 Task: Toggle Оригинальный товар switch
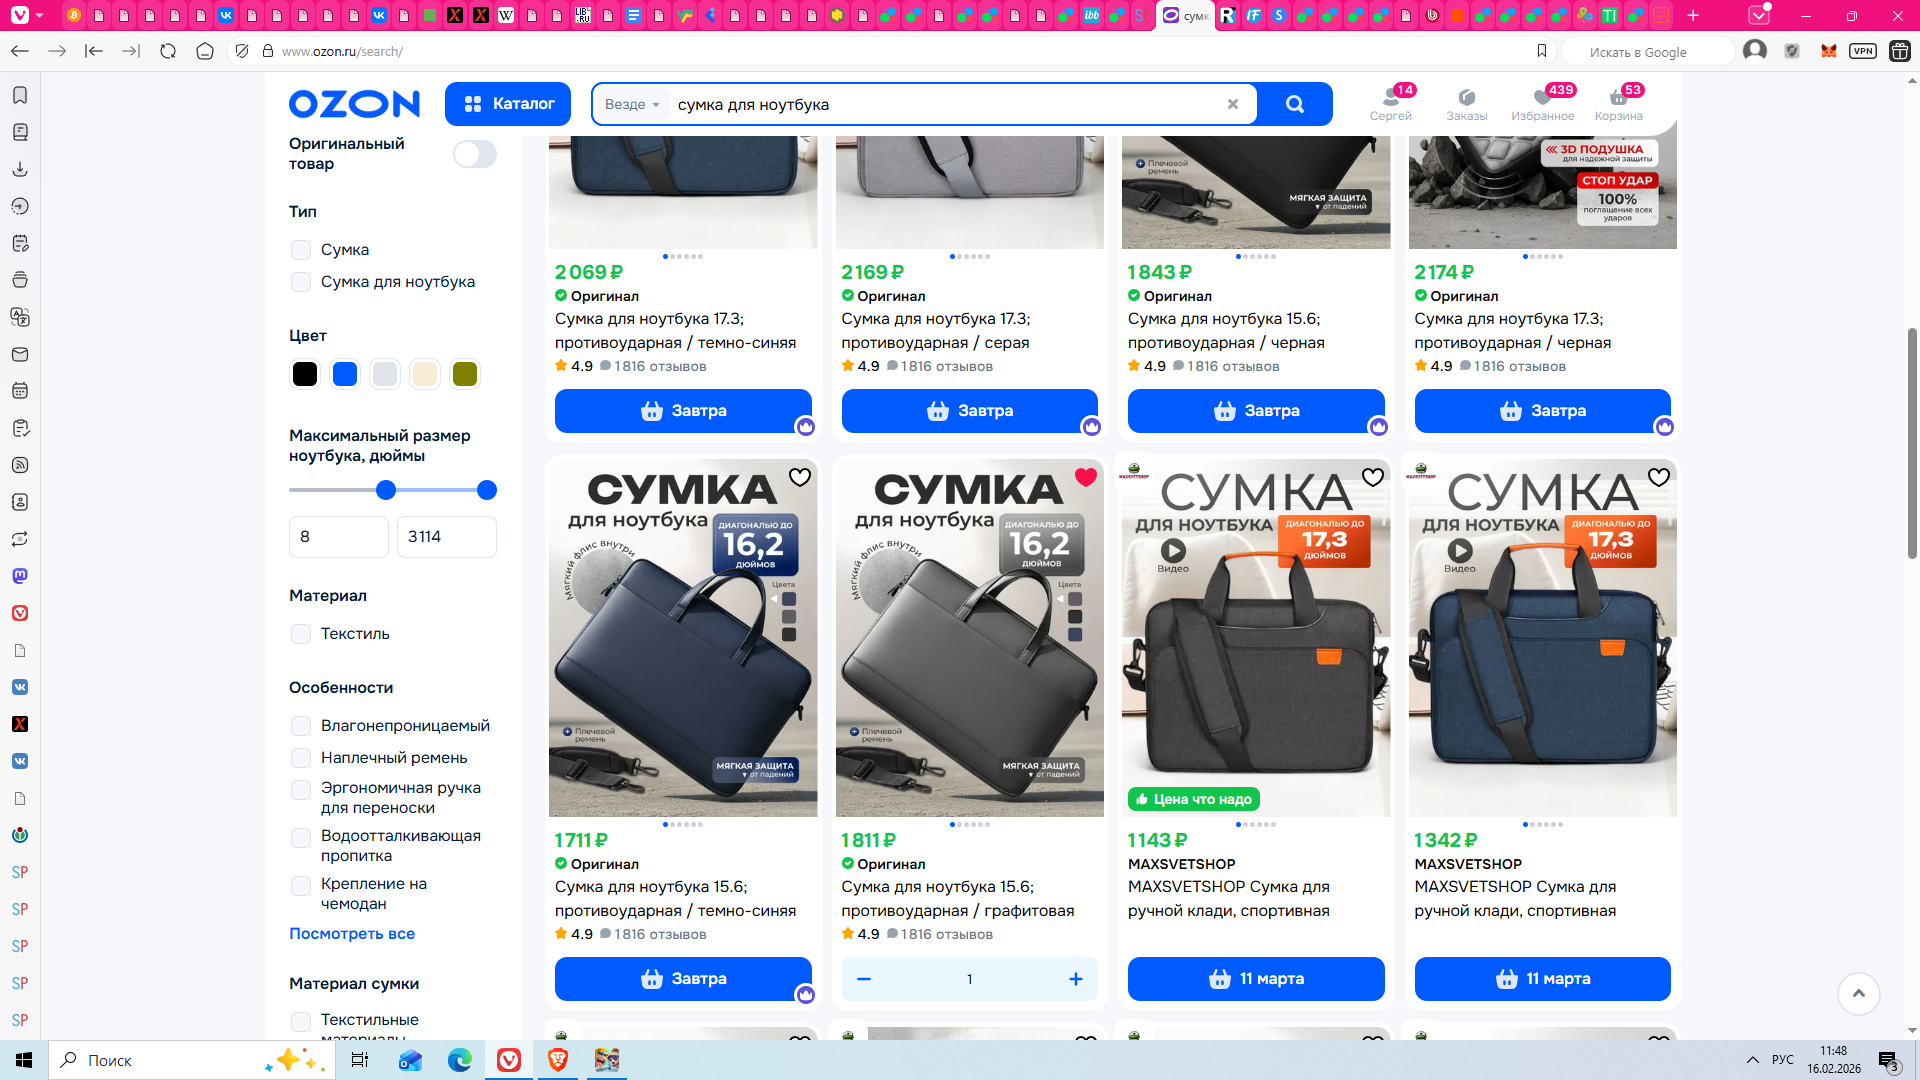pyautogui.click(x=474, y=154)
